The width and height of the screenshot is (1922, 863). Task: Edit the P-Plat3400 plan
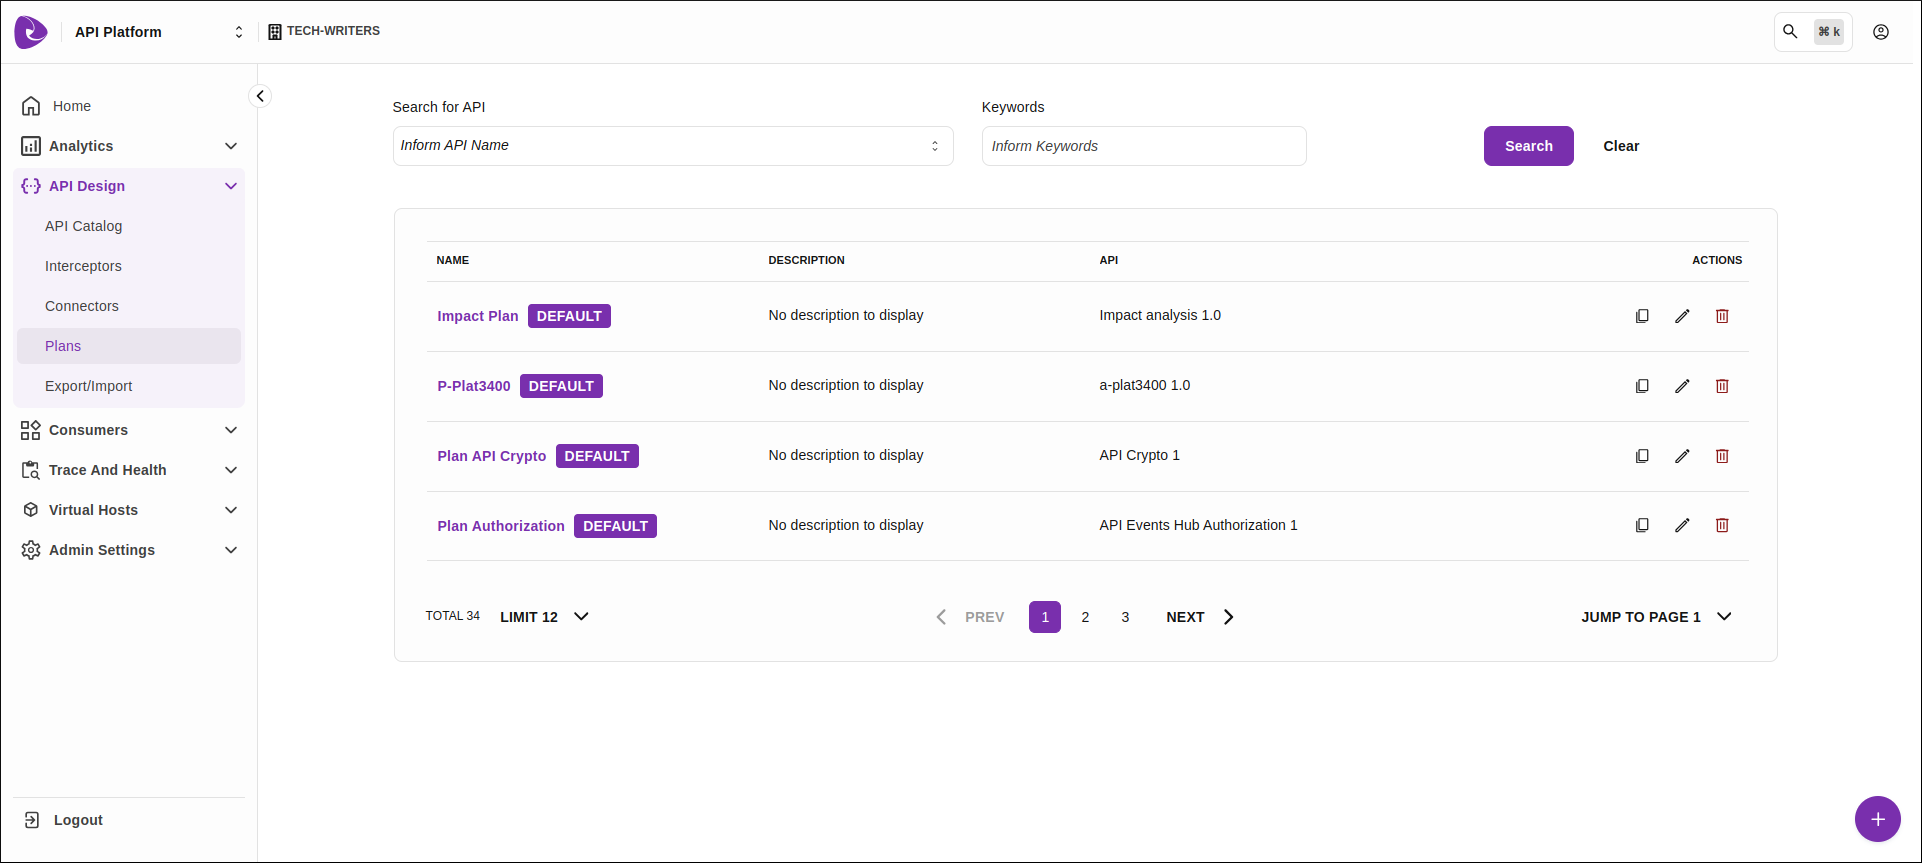[1682, 386]
